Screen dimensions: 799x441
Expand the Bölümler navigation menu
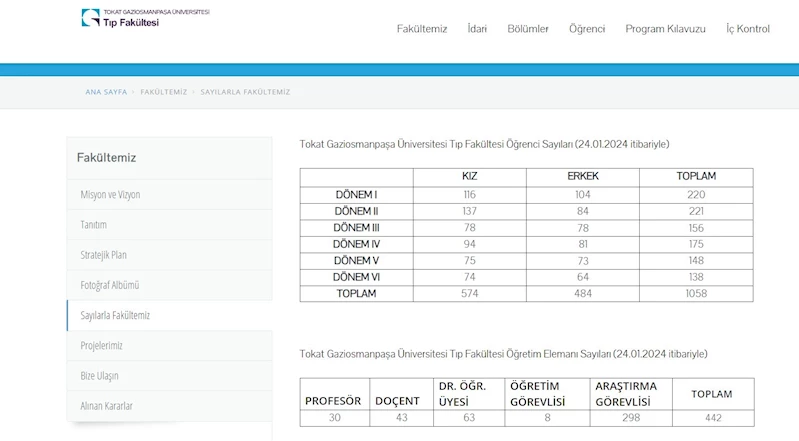point(527,29)
